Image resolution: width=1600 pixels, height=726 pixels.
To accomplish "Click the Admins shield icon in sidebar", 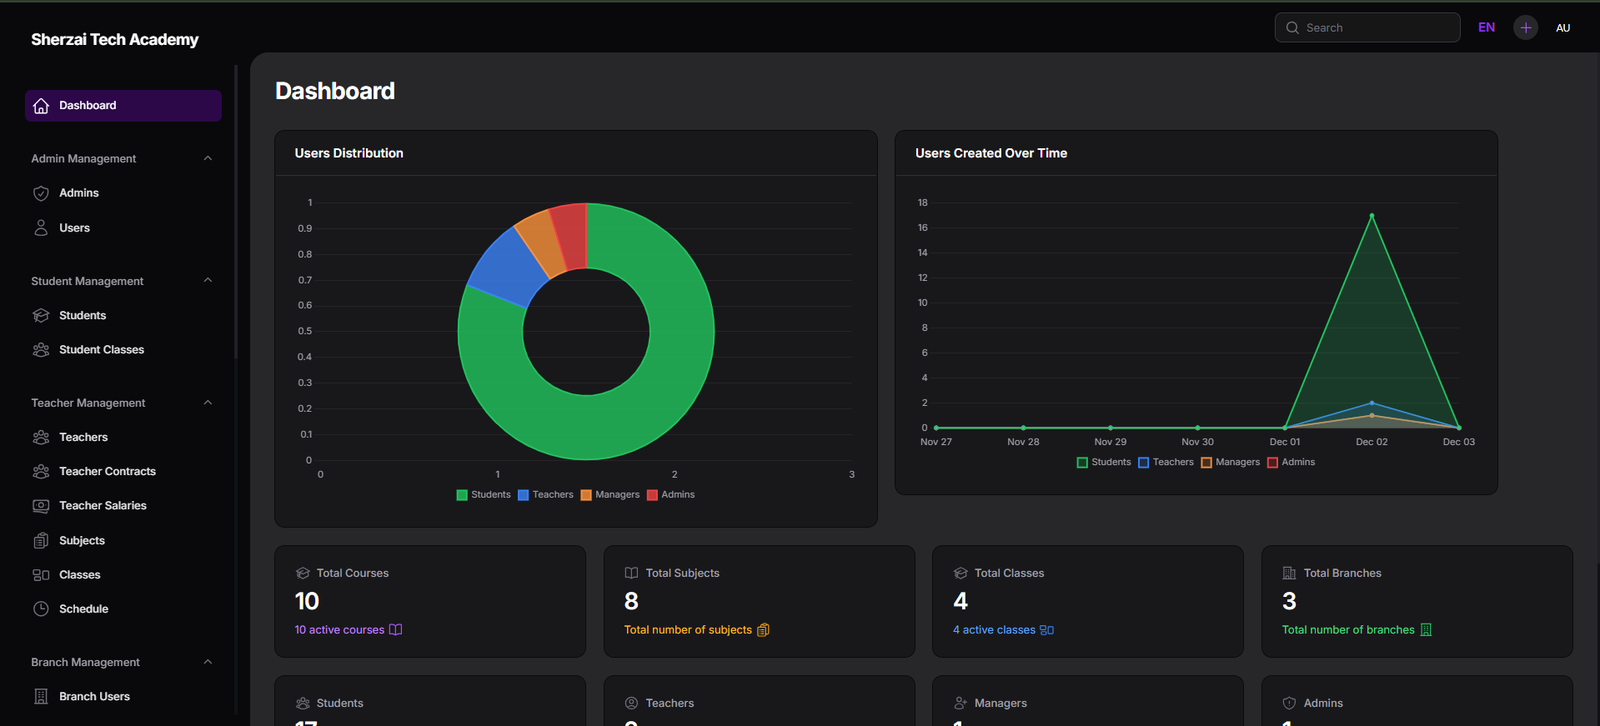I will [x=41, y=193].
